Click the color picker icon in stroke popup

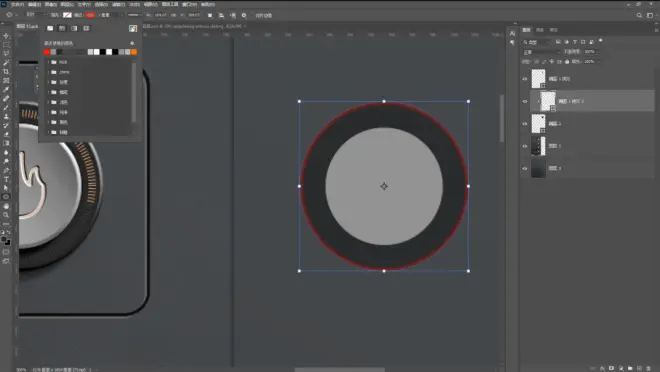[133, 29]
